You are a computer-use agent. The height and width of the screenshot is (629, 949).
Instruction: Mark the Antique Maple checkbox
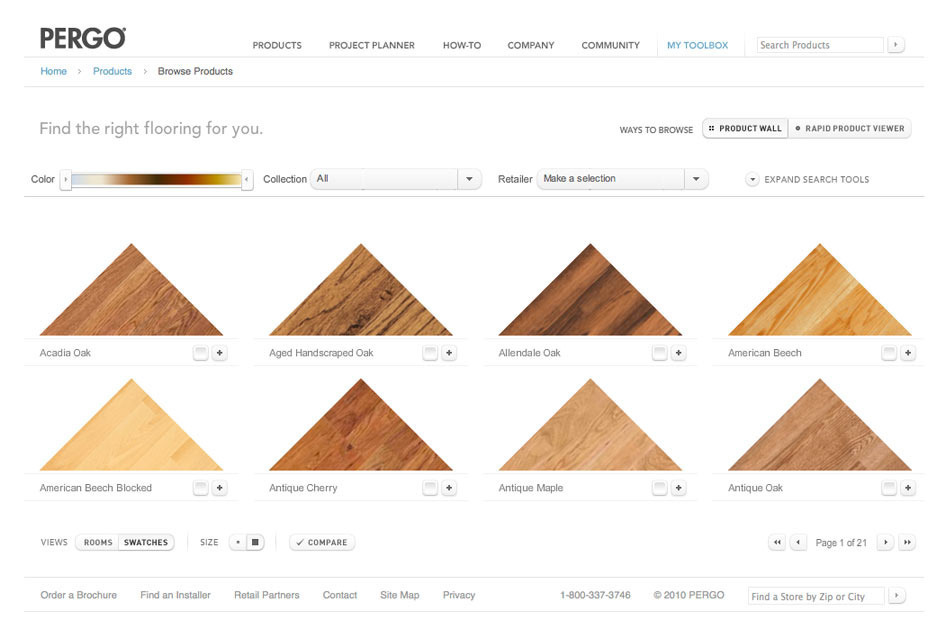click(x=660, y=488)
